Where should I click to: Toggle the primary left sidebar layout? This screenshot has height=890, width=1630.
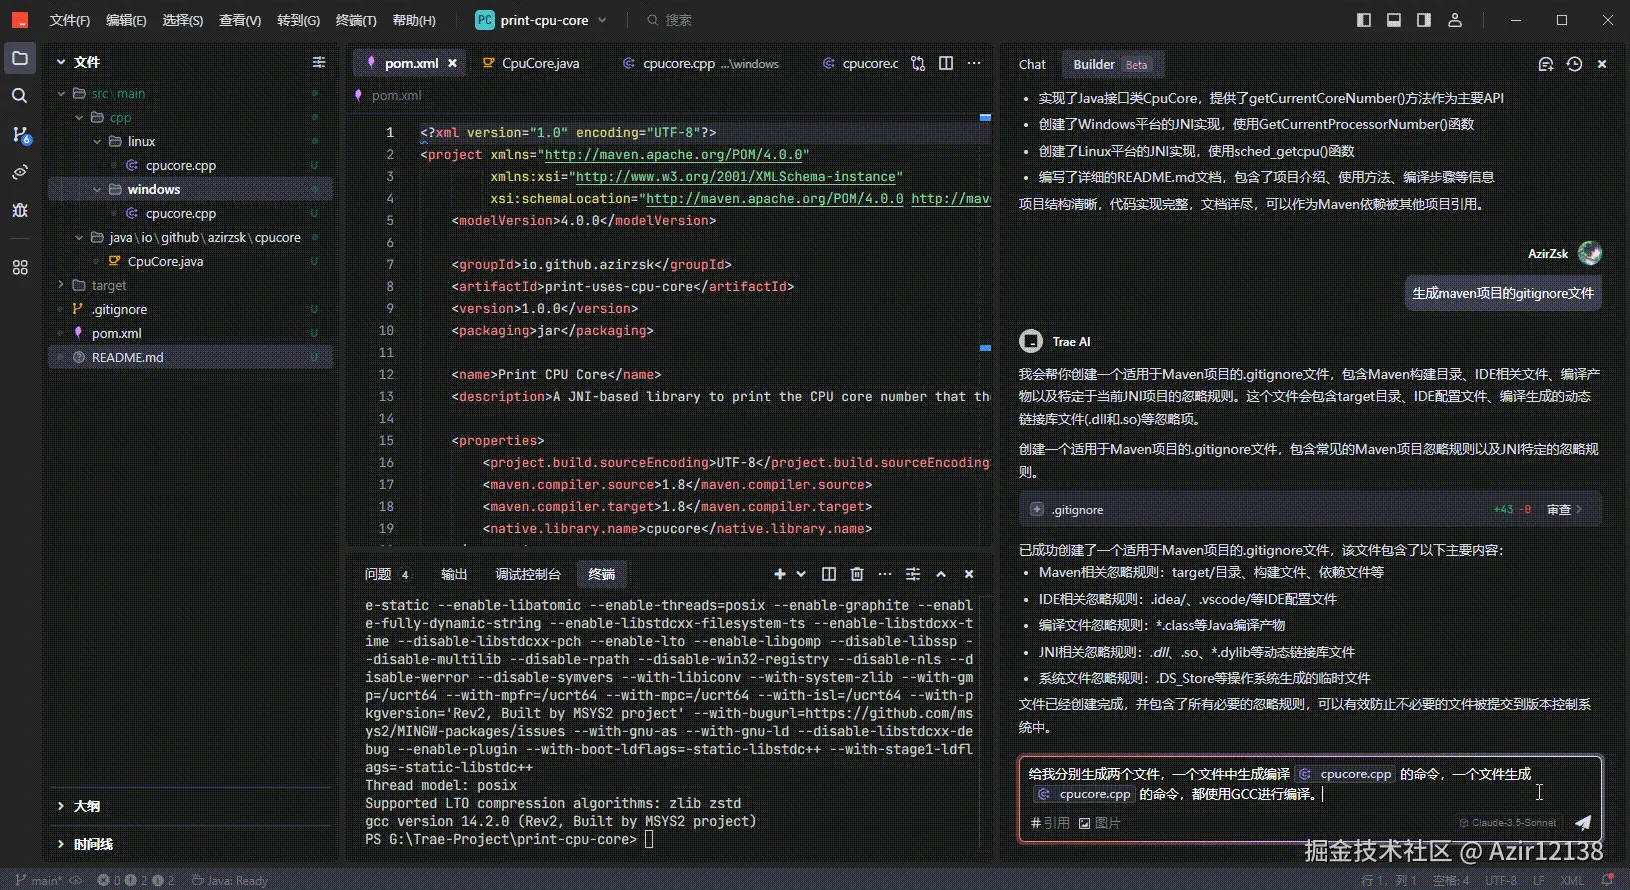pos(1364,20)
